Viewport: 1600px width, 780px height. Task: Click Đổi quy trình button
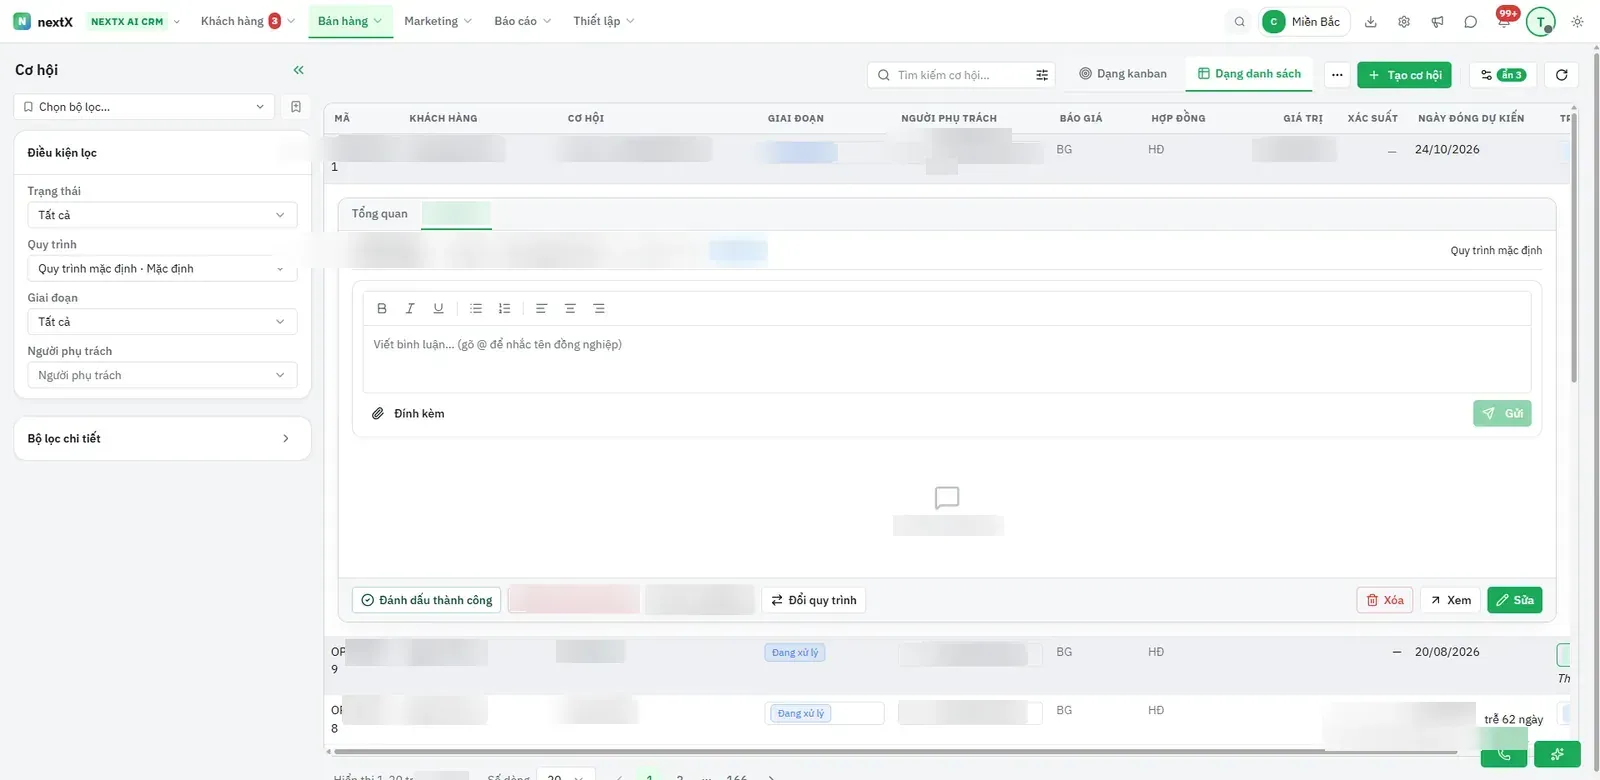pos(814,600)
